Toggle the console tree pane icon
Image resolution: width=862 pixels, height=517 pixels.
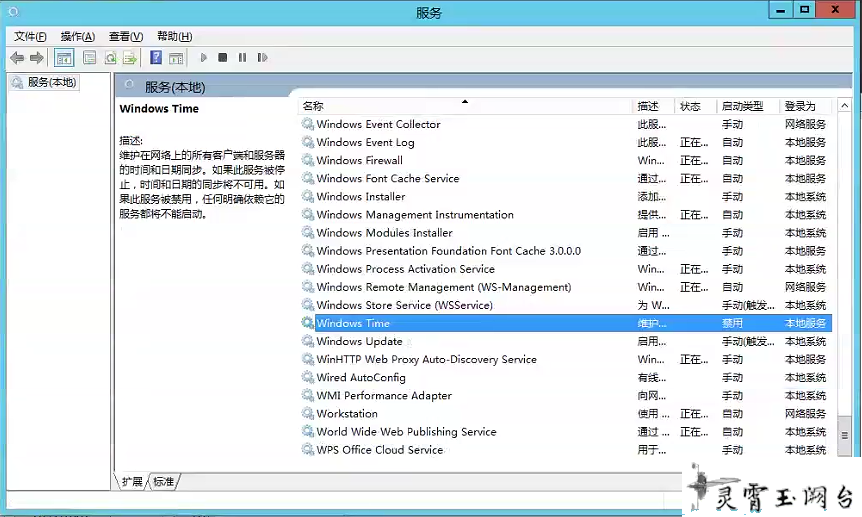(x=64, y=58)
